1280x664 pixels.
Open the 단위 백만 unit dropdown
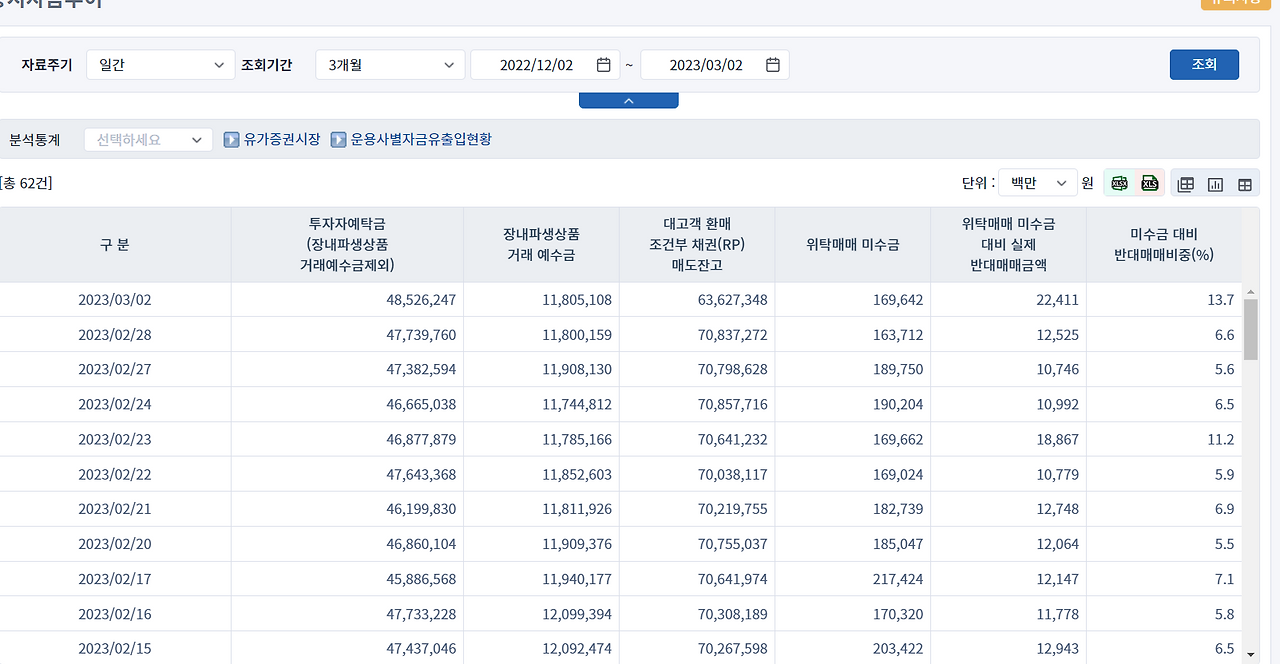1038,183
